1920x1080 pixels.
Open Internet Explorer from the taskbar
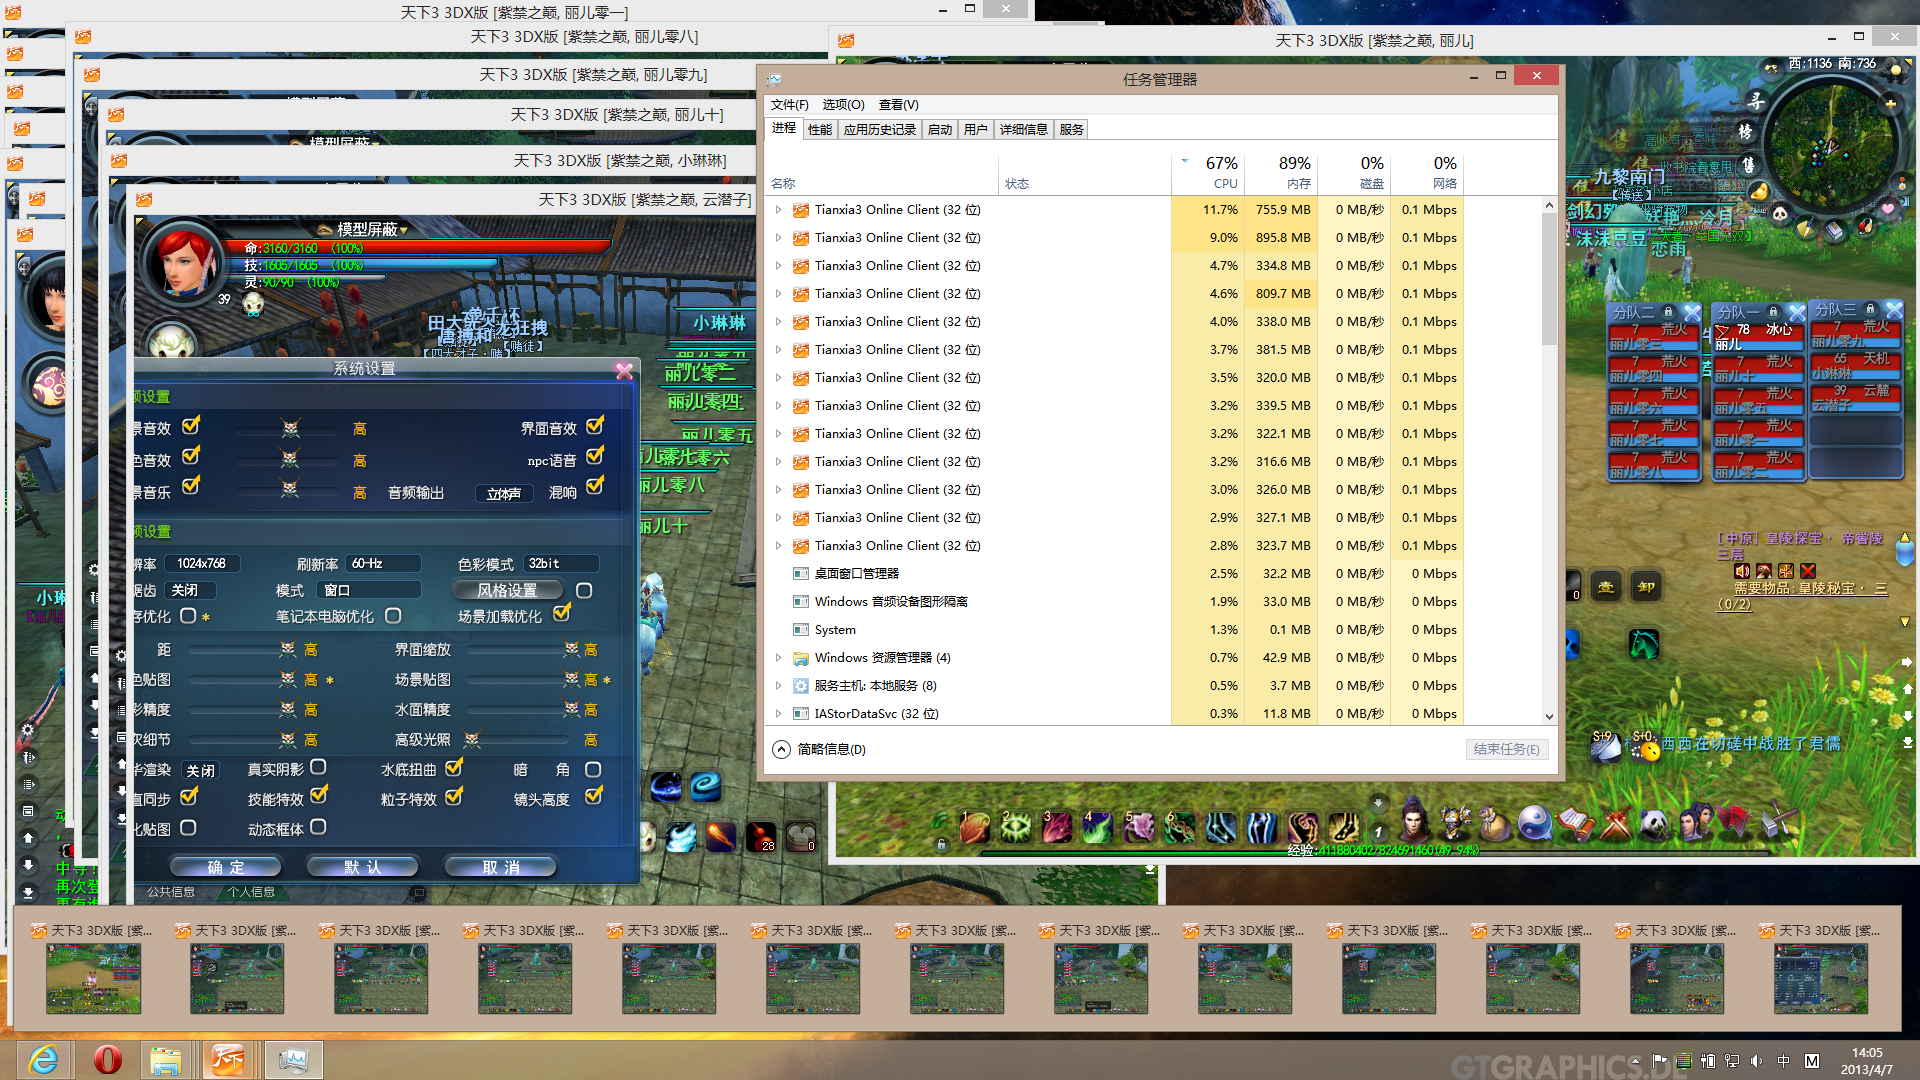[x=43, y=1059]
